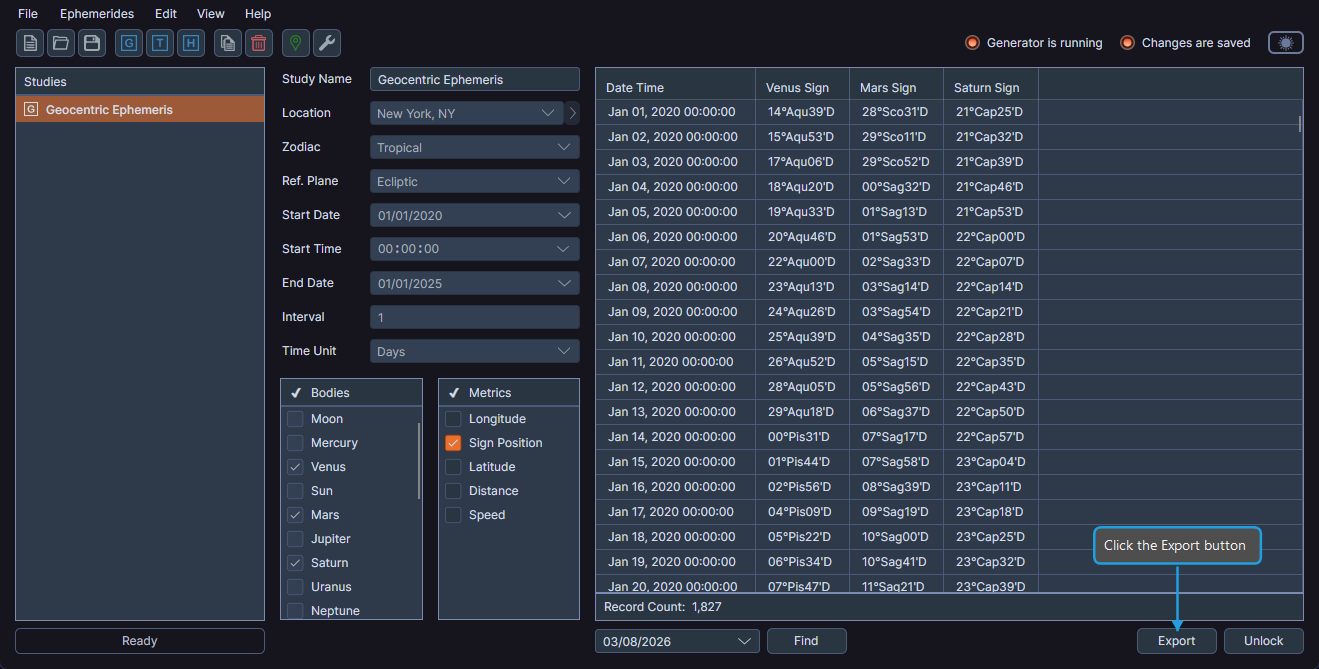Open the Zodiac dropdown

[474, 146]
